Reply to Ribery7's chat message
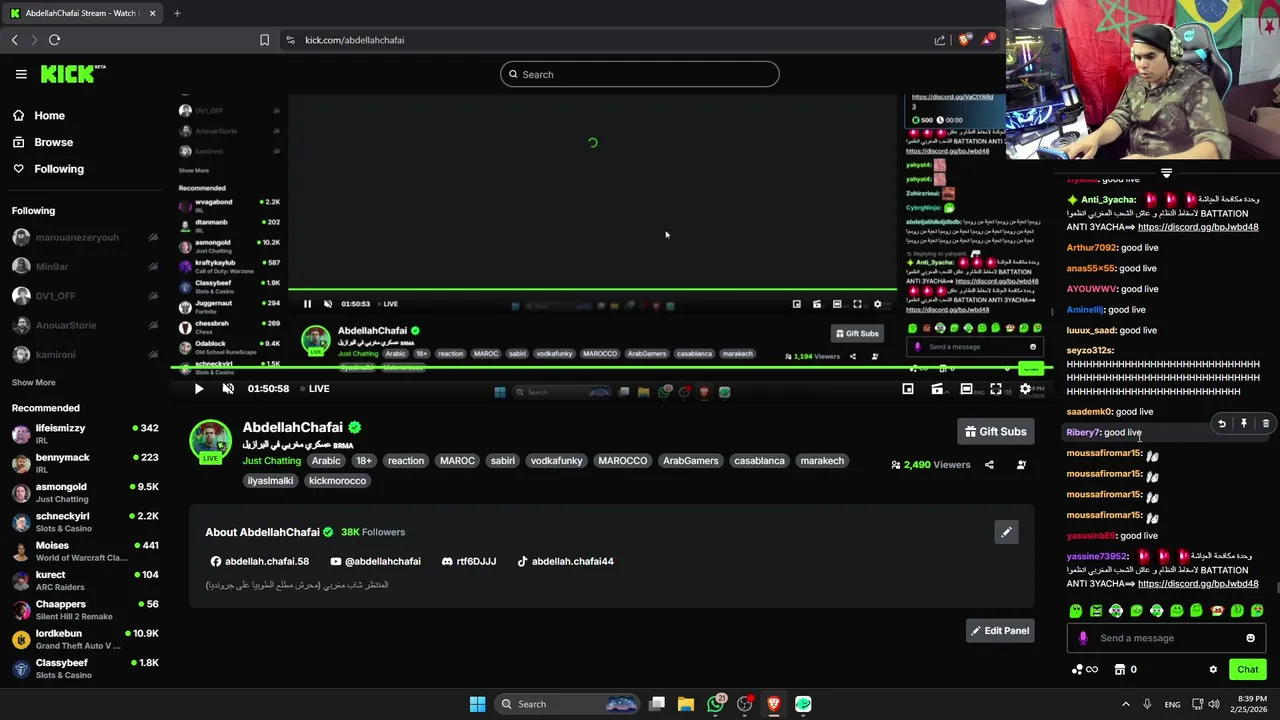The height and width of the screenshot is (720, 1280). (1222, 424)
